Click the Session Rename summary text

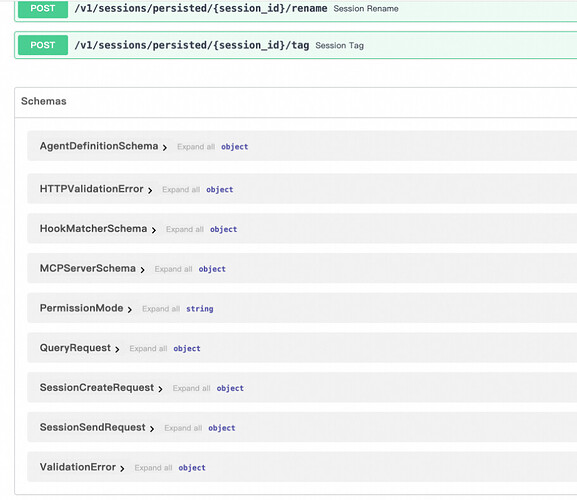366,8
